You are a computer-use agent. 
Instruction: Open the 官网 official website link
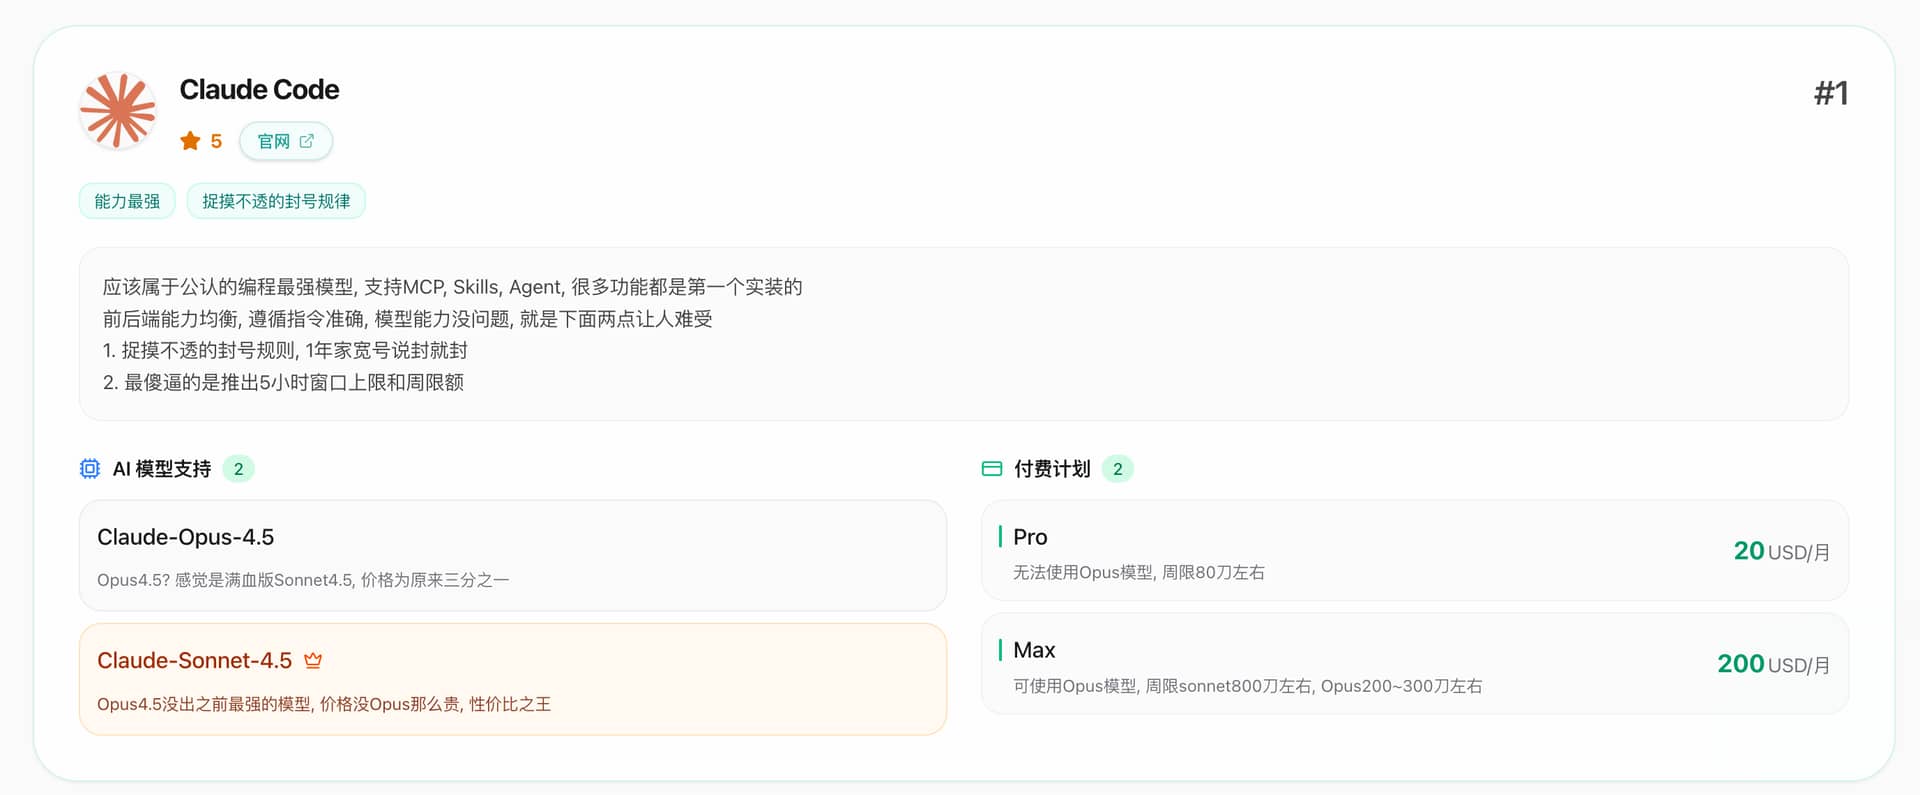[x=285, y=141]
